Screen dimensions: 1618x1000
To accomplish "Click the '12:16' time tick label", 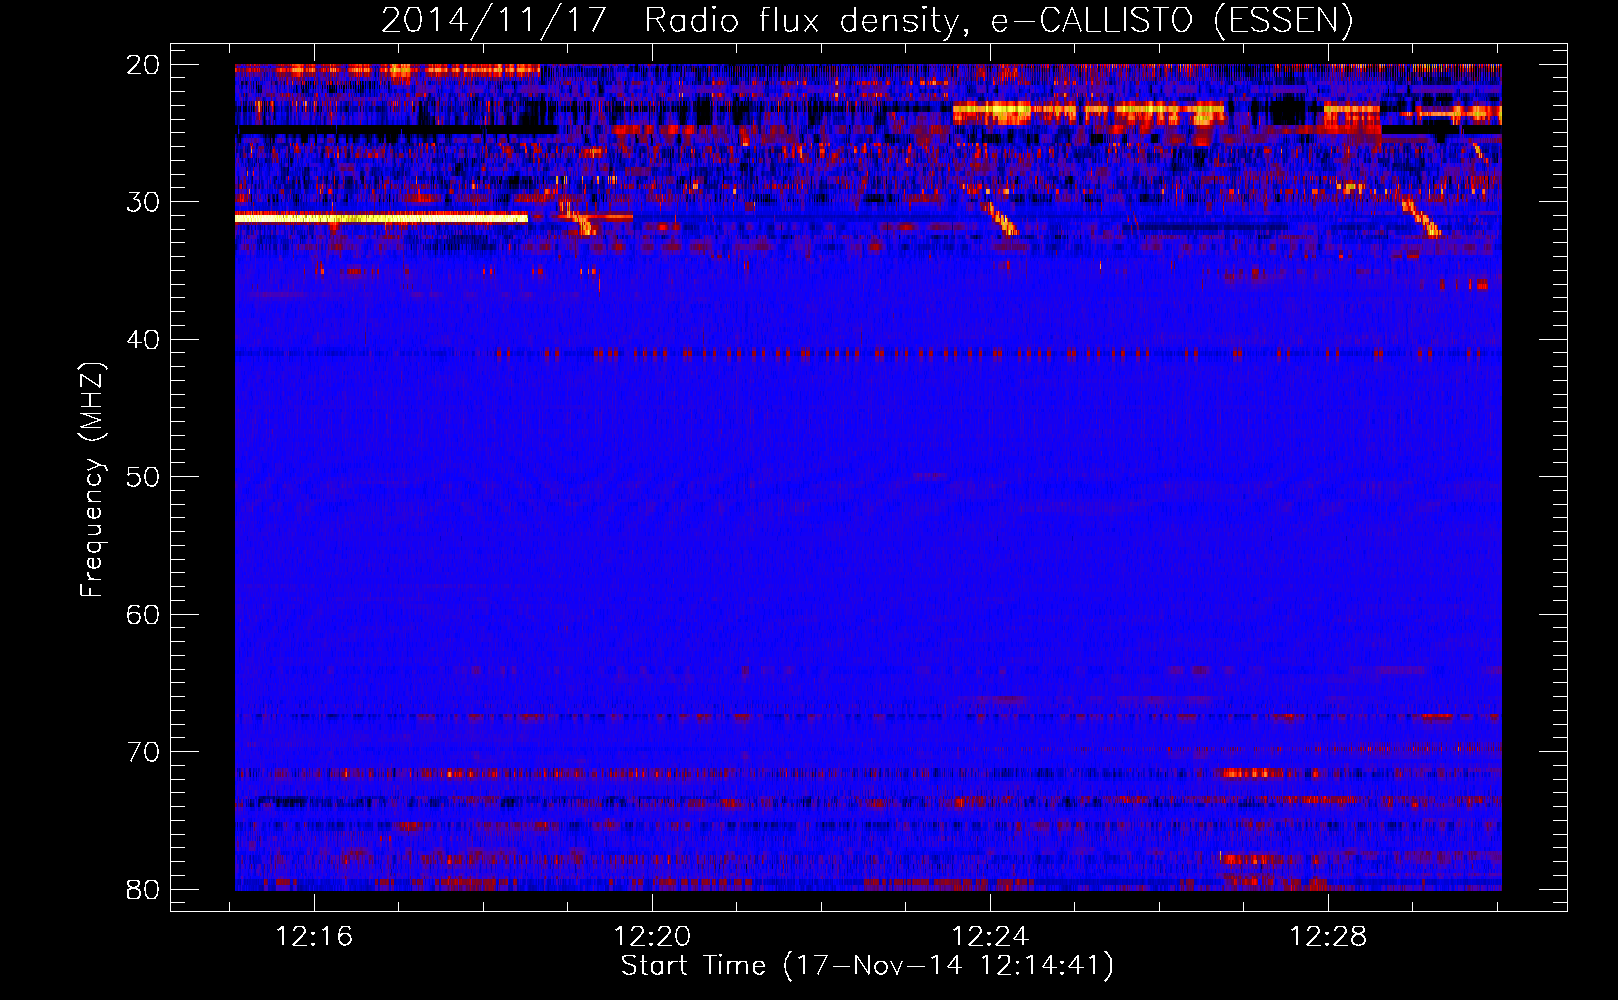I will tap(315, 937).
